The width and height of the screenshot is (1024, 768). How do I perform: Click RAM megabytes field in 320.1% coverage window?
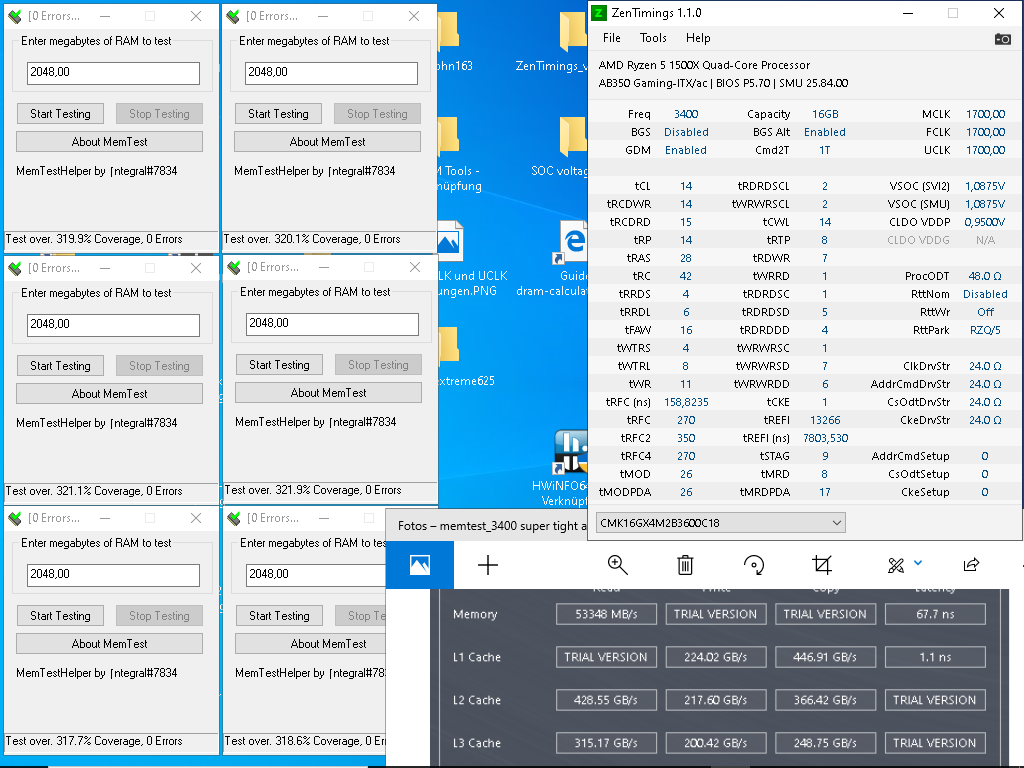[x=331, y=72]
